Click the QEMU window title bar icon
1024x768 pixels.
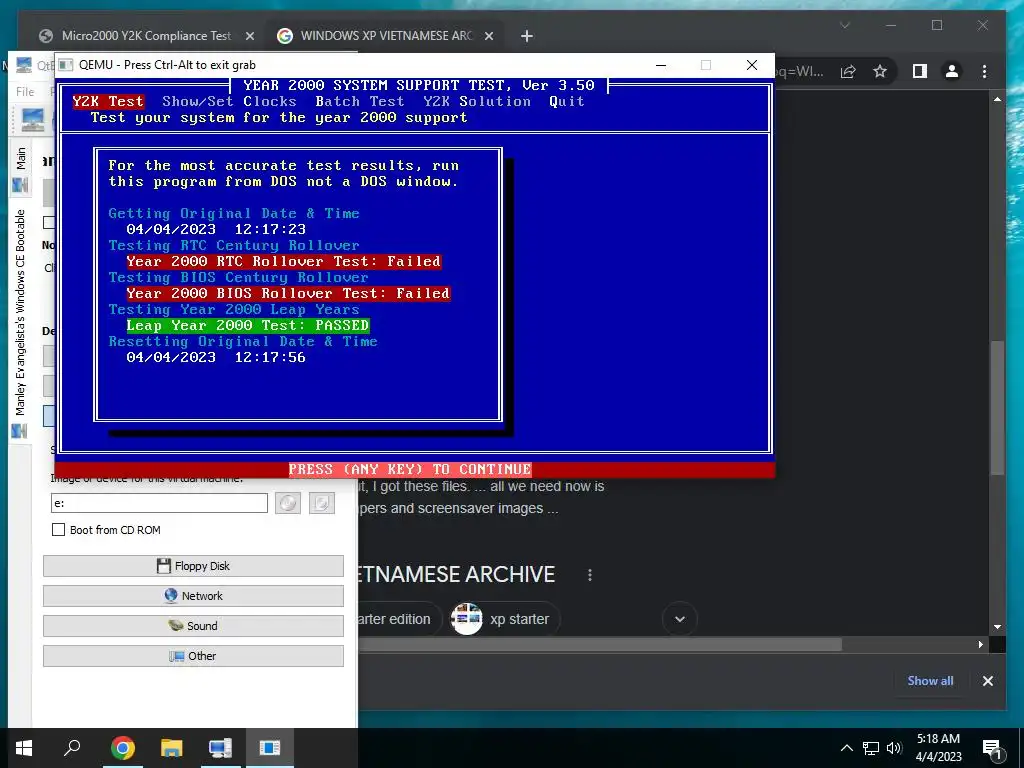65,65
